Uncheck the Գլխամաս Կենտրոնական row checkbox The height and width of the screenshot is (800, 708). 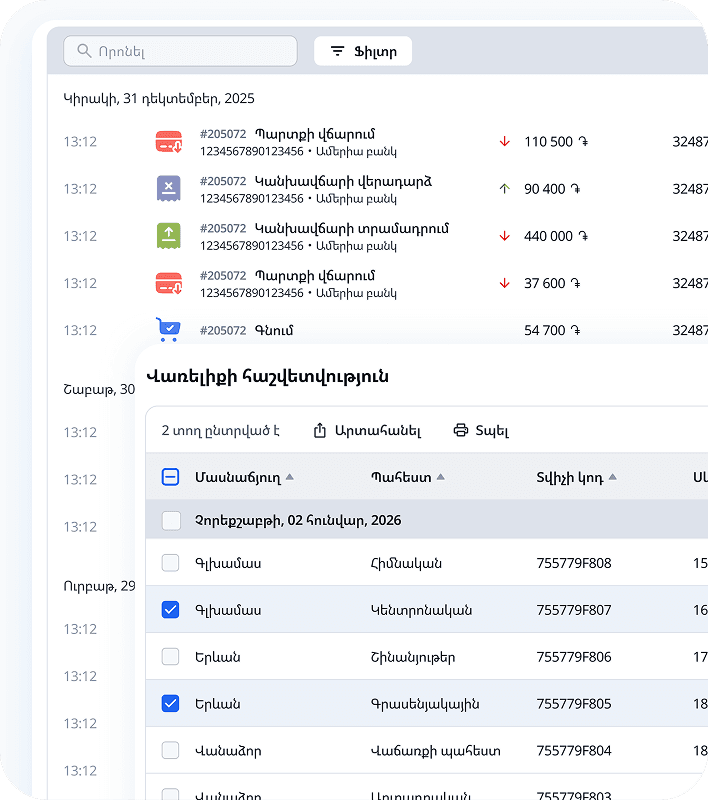pos(170,609)
